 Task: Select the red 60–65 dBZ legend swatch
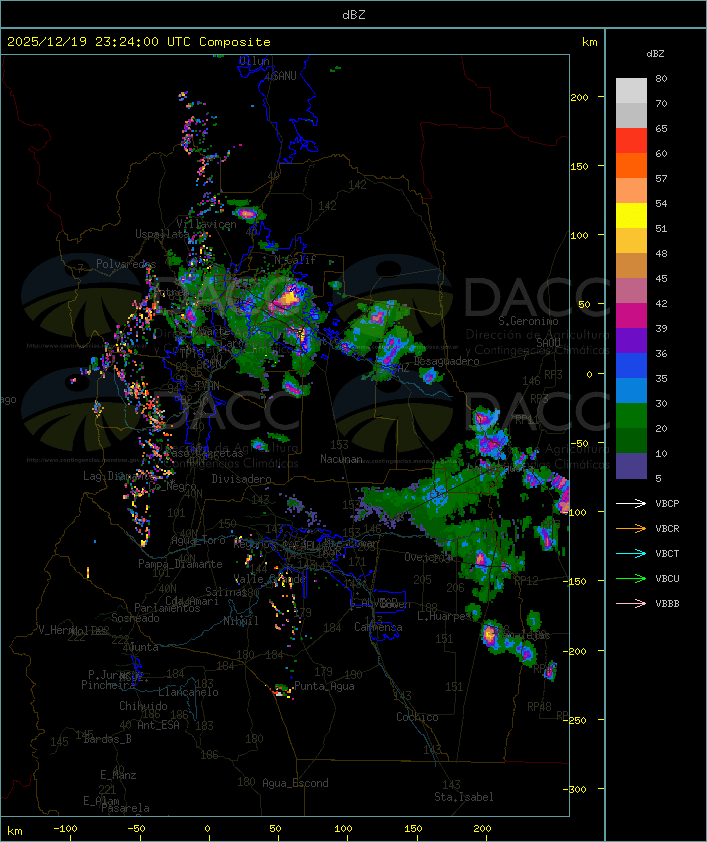(631, 141)
